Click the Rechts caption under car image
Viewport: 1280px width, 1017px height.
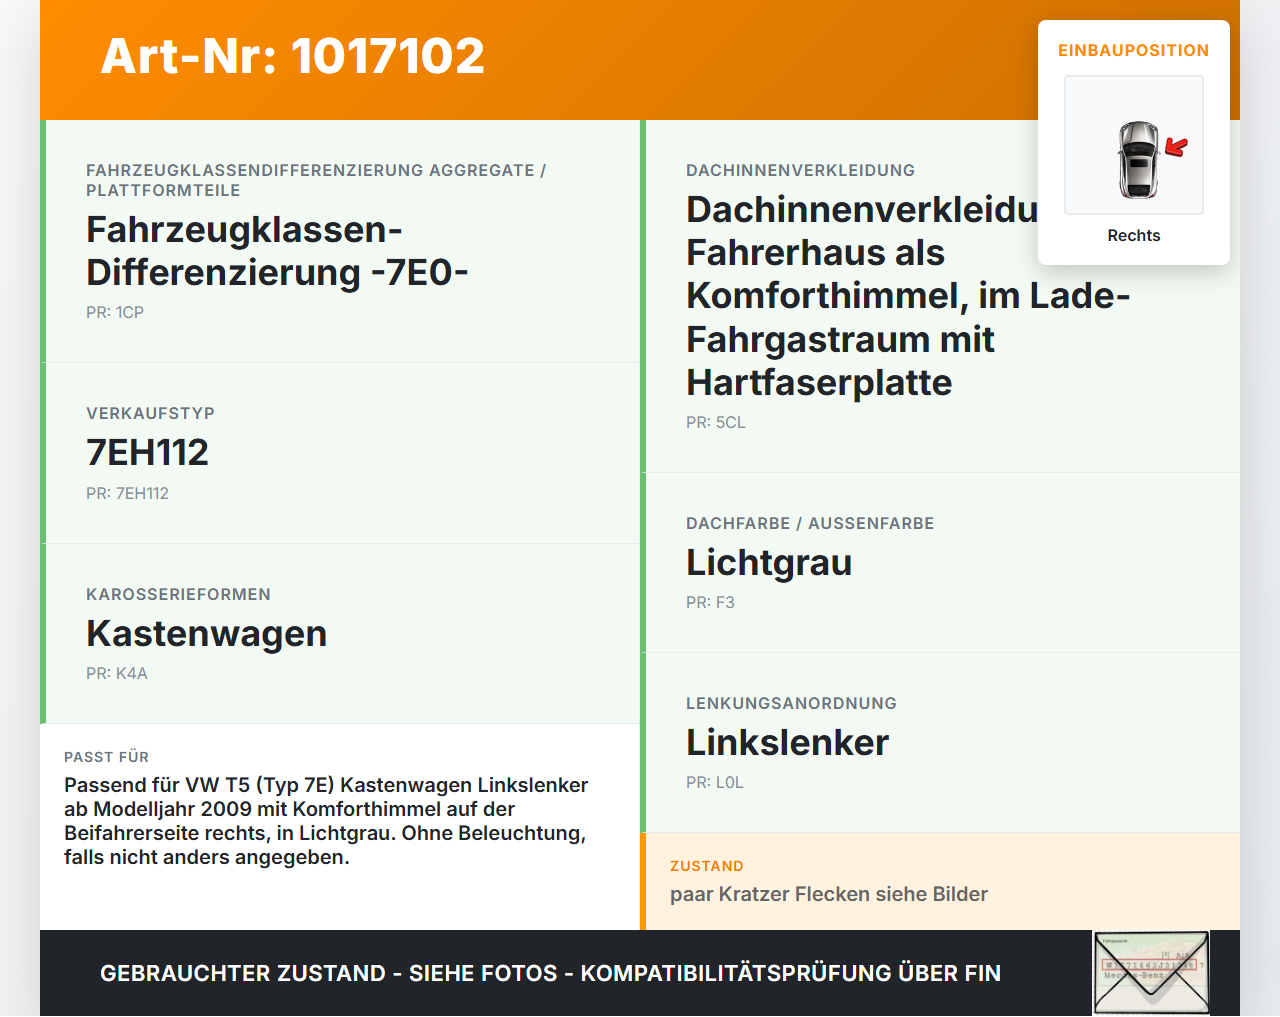coord(1134,235)
